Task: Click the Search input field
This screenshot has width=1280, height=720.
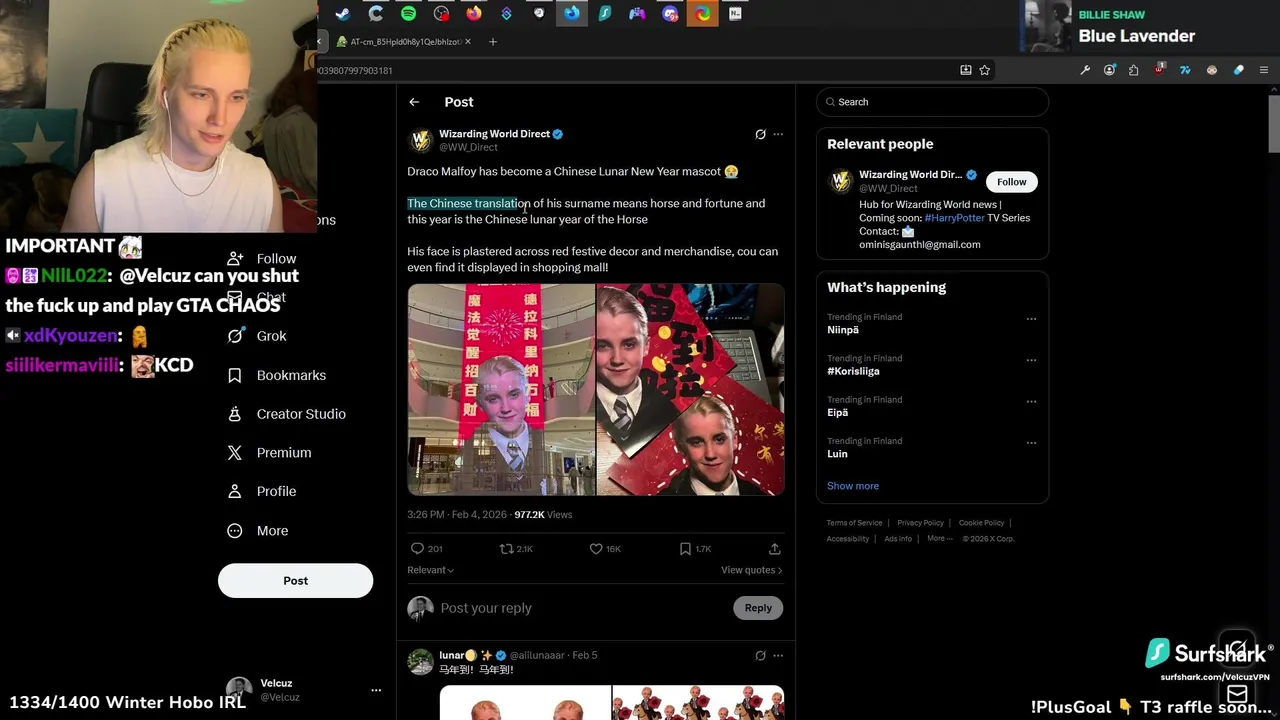Action: pyautogui.click(x=932, y=102)
